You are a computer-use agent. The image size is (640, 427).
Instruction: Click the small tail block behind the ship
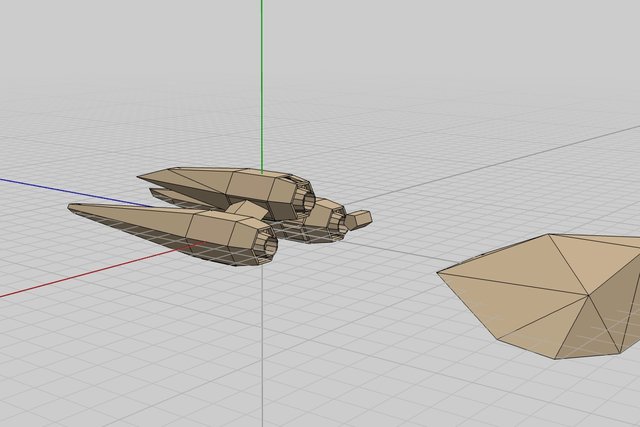[x=358, y=220]
